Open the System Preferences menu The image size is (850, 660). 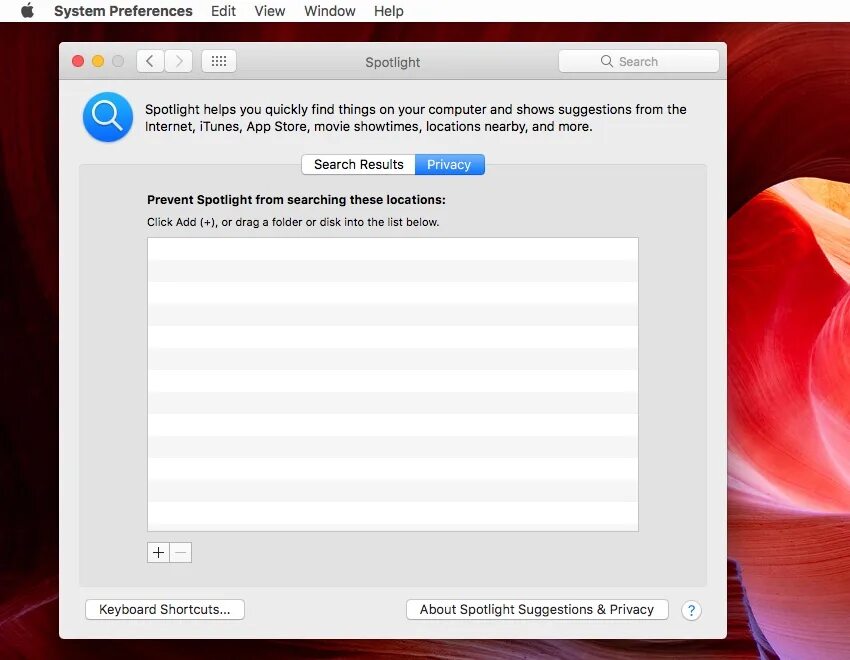pyautogui.click(x=123, y=11)
